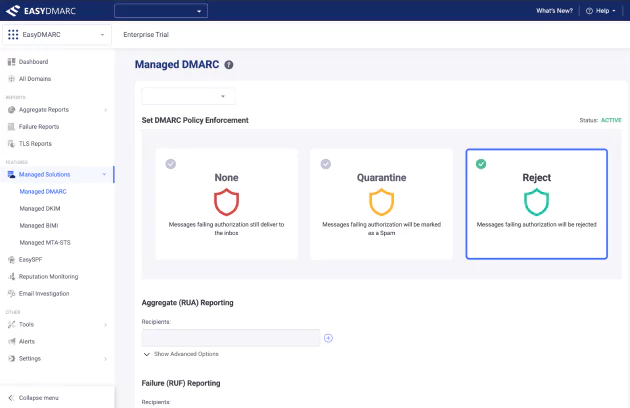Open Reputation Monitoring
The width and height of the screenshot is (630, 408).
pyautogui.click(x=49, y=277)
